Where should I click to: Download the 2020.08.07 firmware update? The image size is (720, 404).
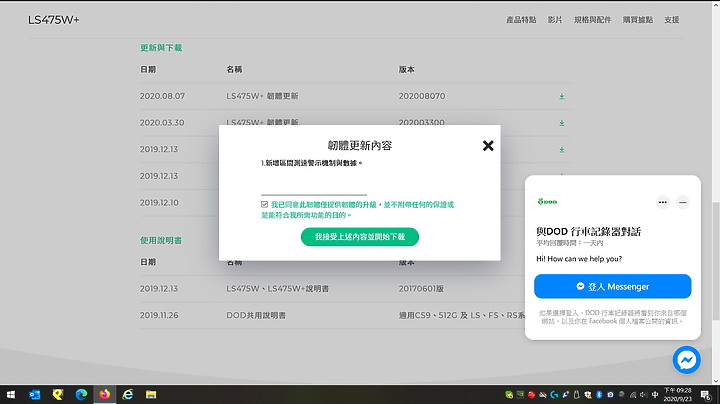tap(562, 96)
